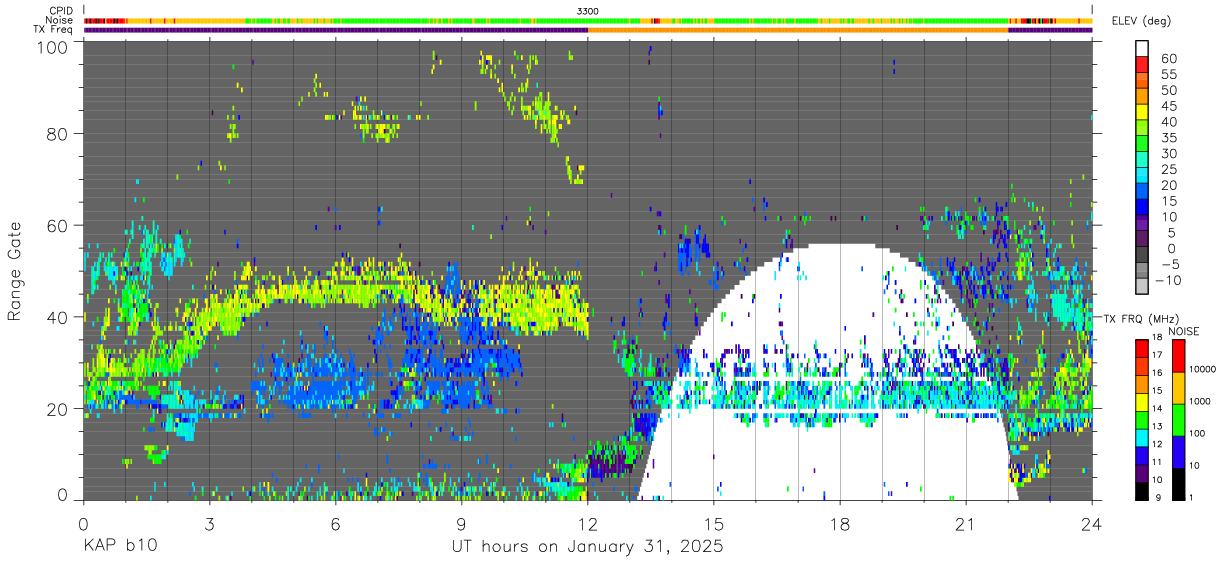Click the x-axis hour tick '6'

tap(335, 524)
